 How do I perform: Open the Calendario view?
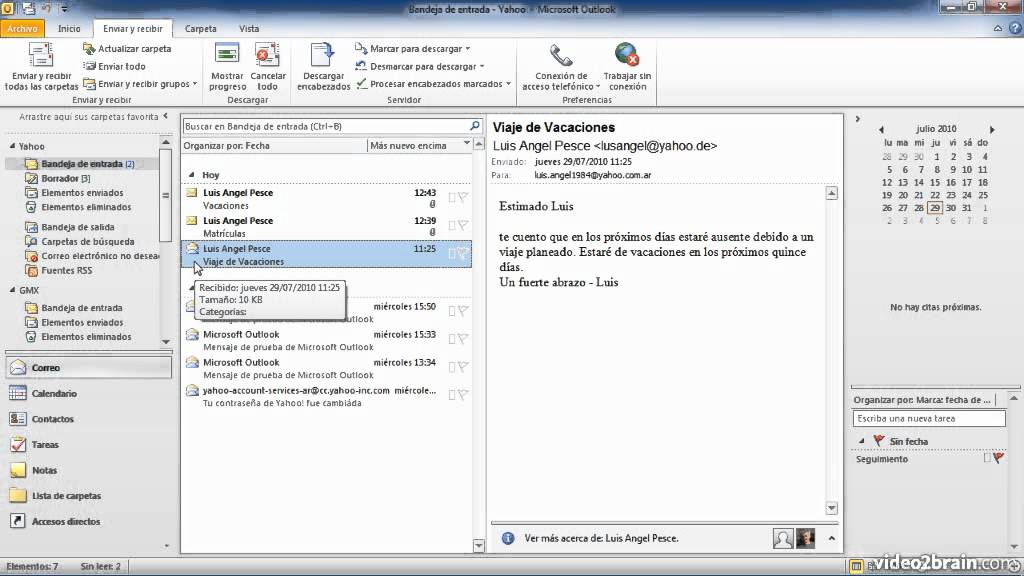88,393
